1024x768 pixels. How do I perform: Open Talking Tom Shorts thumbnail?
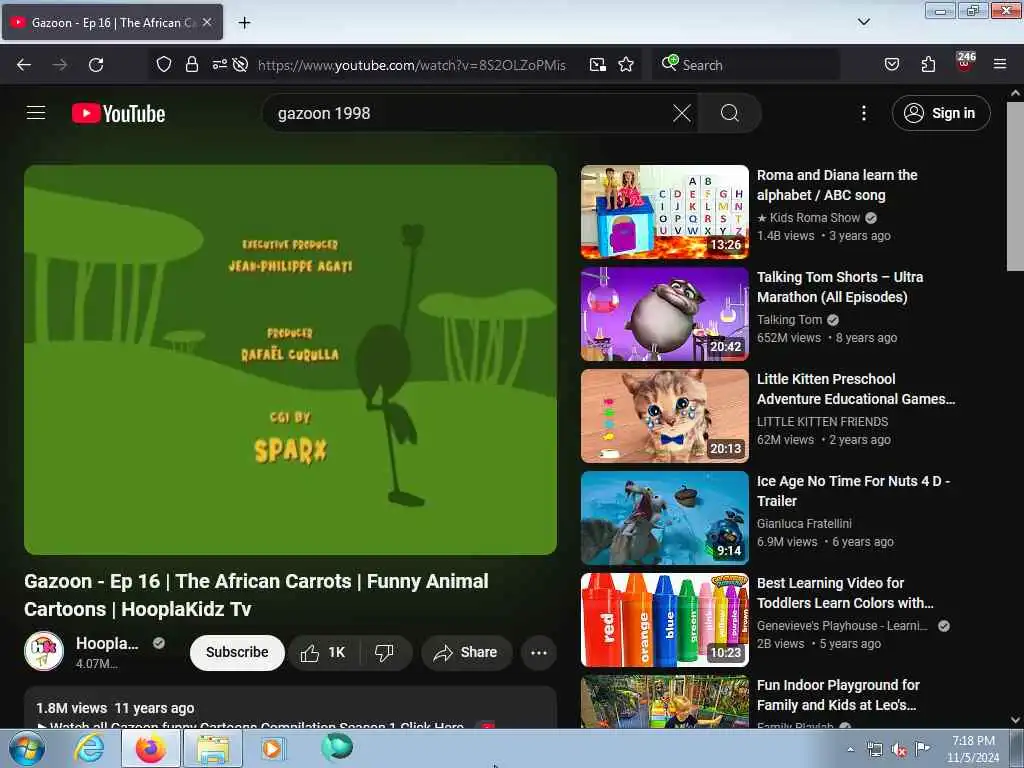[x=665, y=314]
